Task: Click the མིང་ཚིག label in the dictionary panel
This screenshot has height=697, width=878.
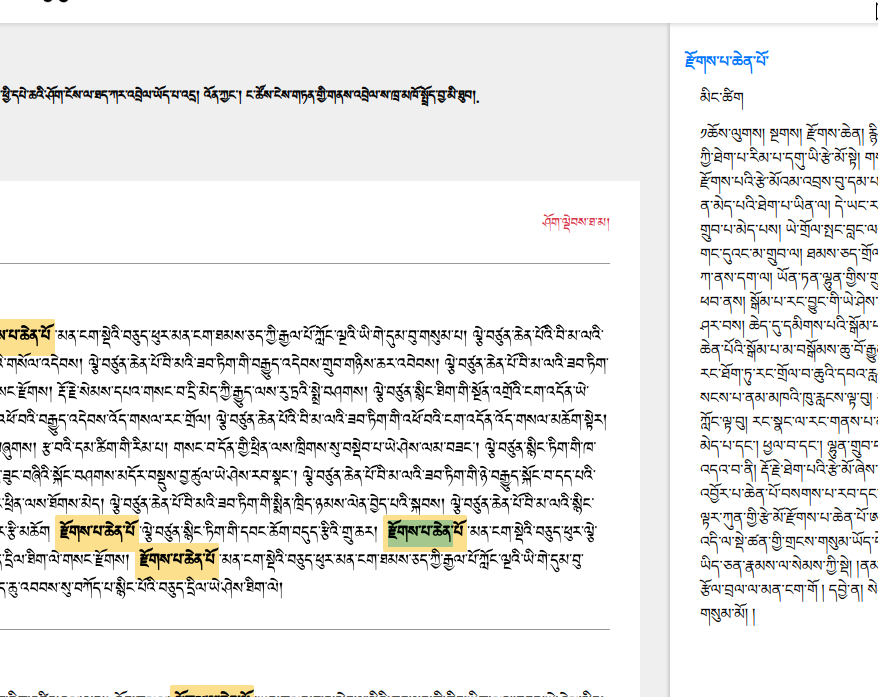Action: (x=722, y=97)
